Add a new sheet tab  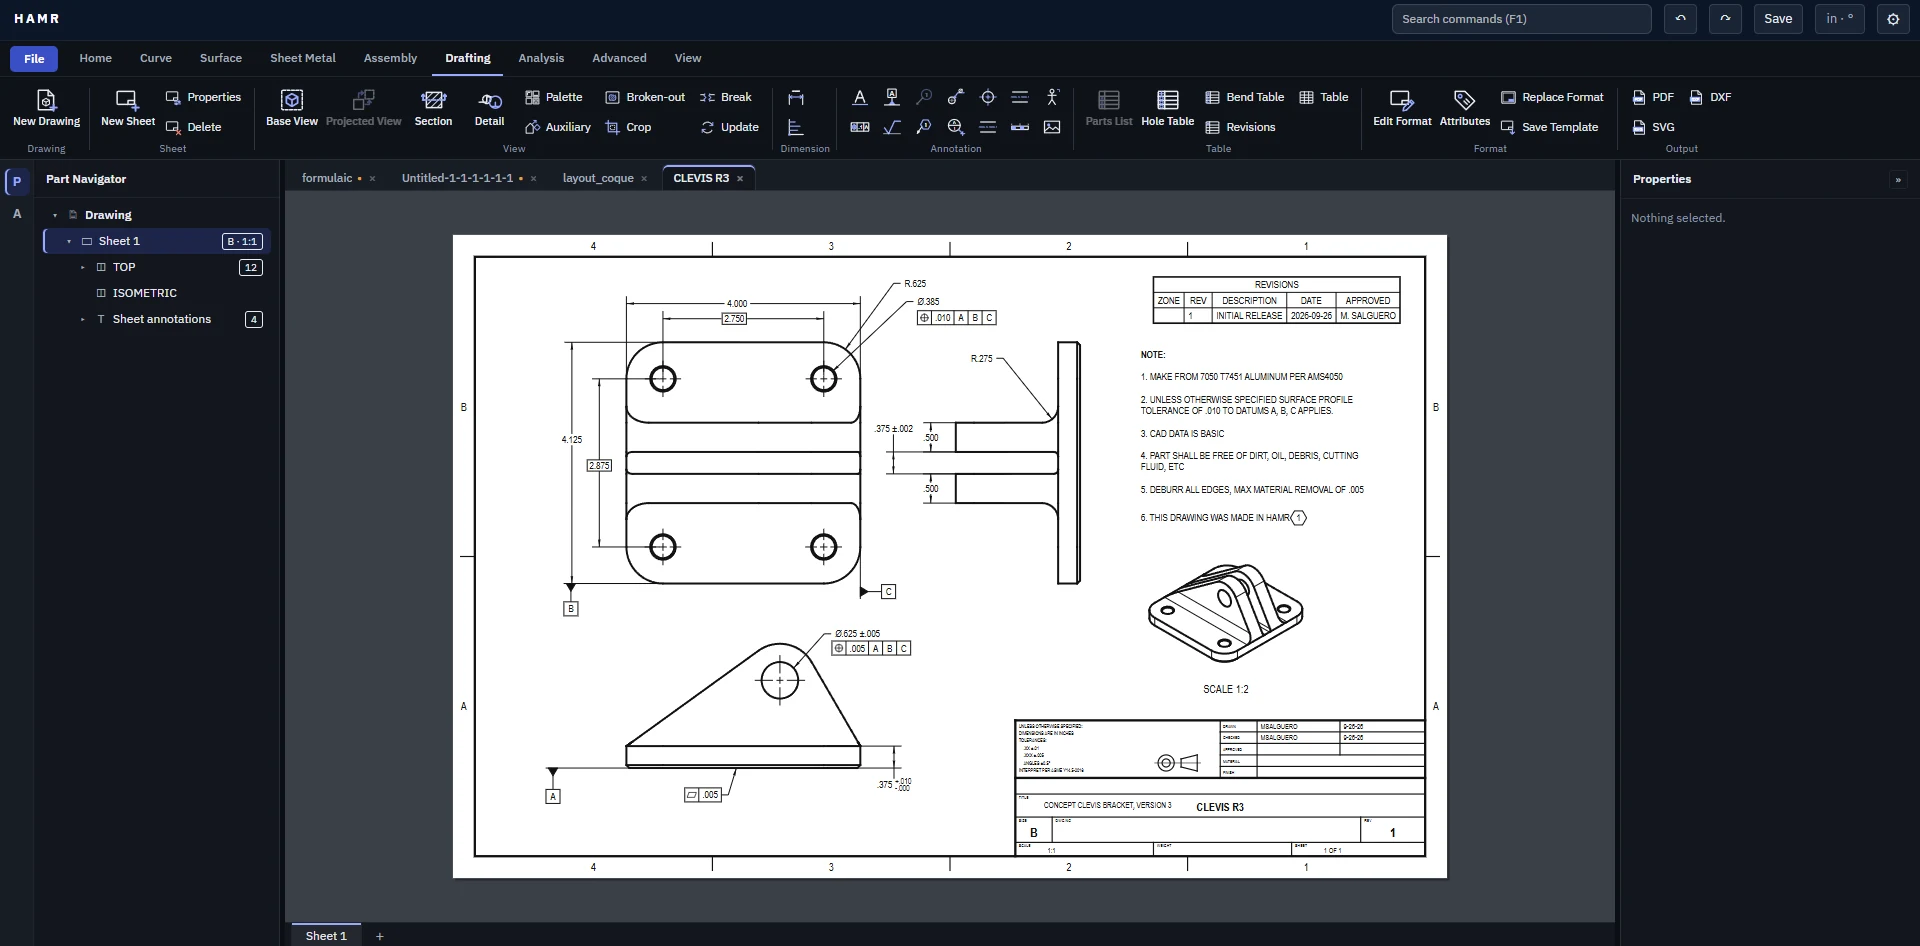[x=380, y=936]
